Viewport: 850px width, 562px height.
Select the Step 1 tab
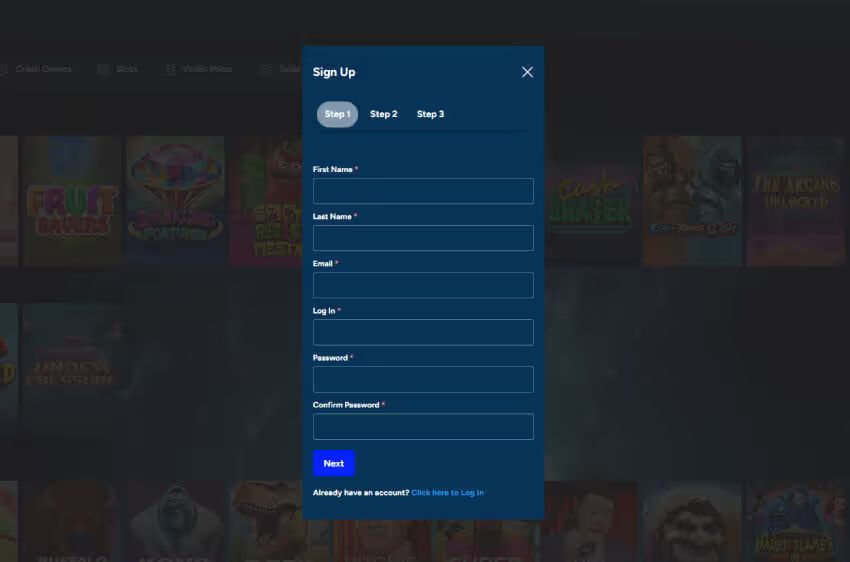[337, 114]
